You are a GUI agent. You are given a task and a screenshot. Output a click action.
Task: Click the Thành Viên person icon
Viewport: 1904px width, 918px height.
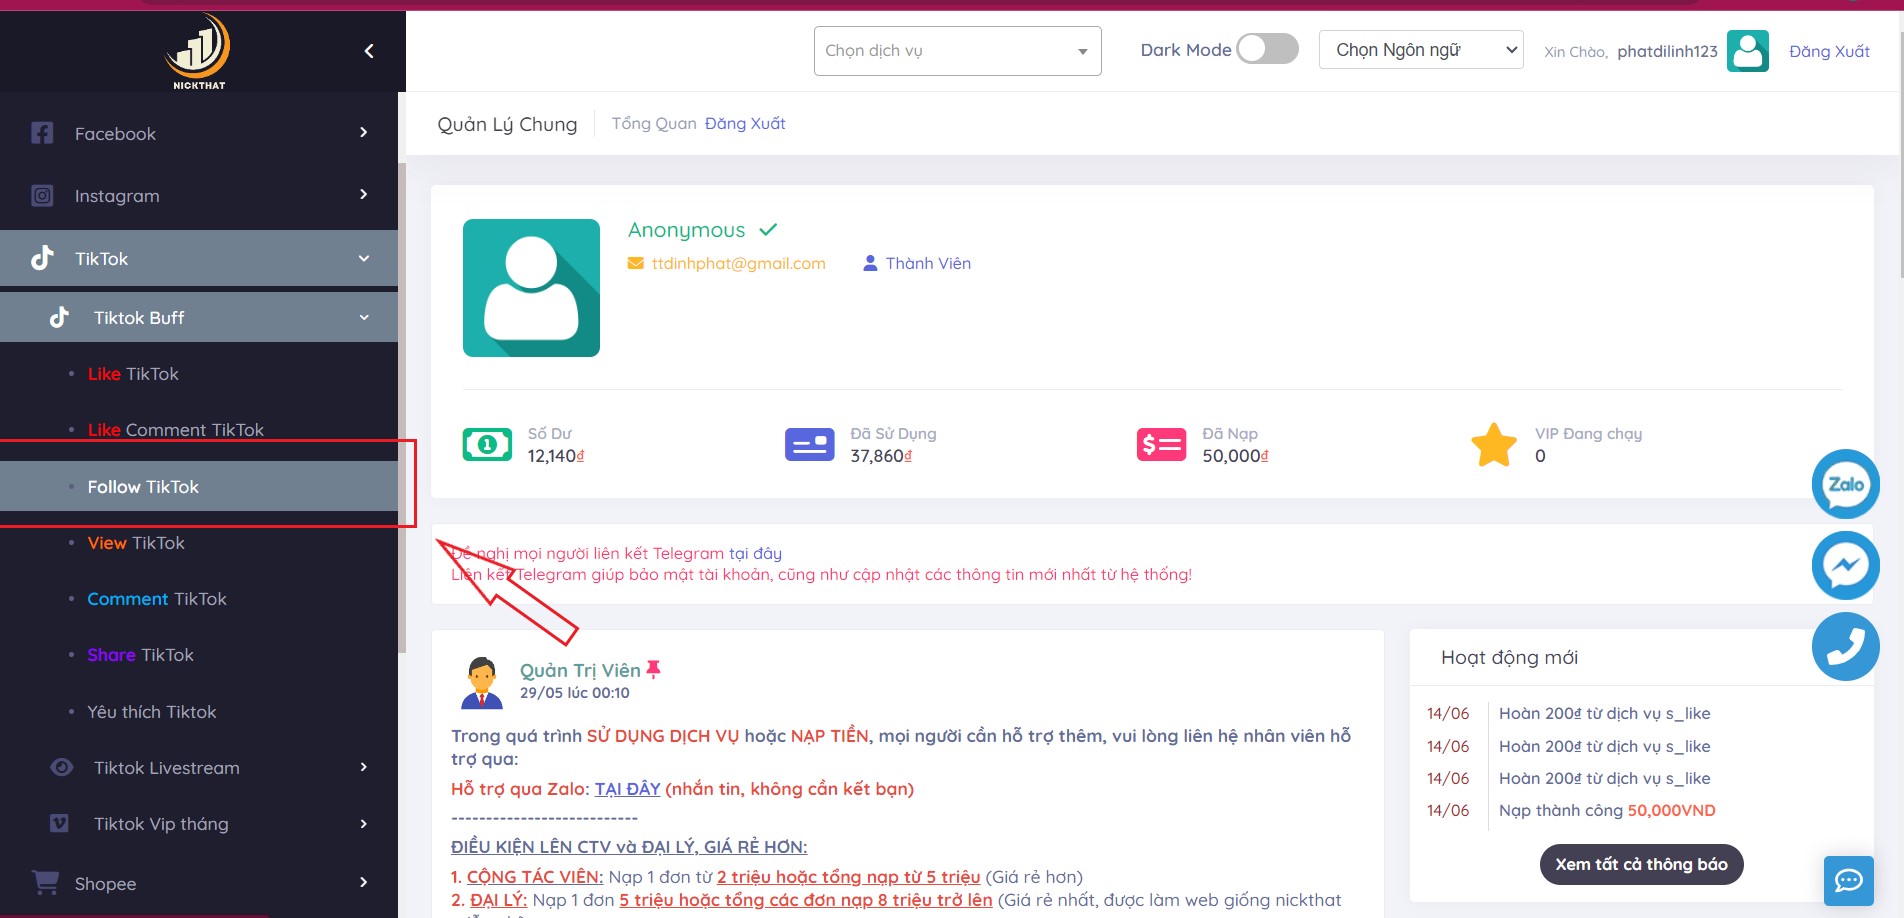[x=870, y=263]
